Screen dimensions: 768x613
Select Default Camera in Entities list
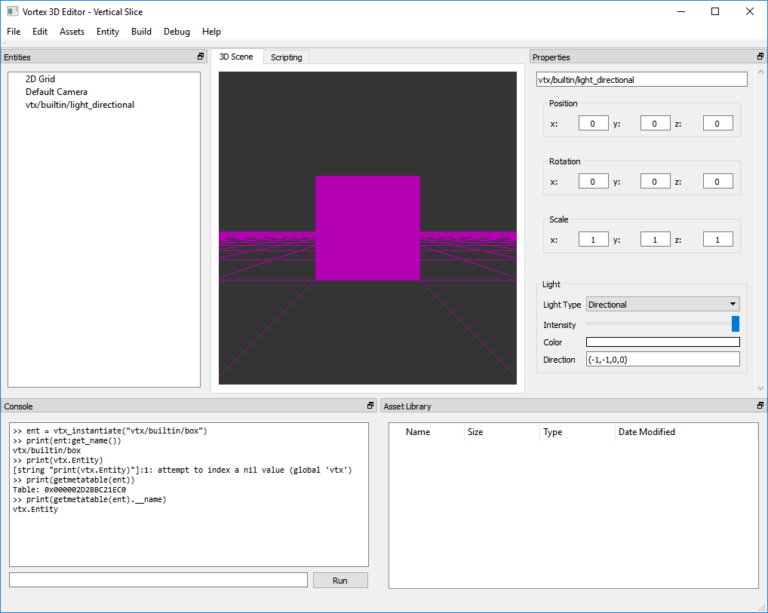pyautogui.click(x=56, y=92)
